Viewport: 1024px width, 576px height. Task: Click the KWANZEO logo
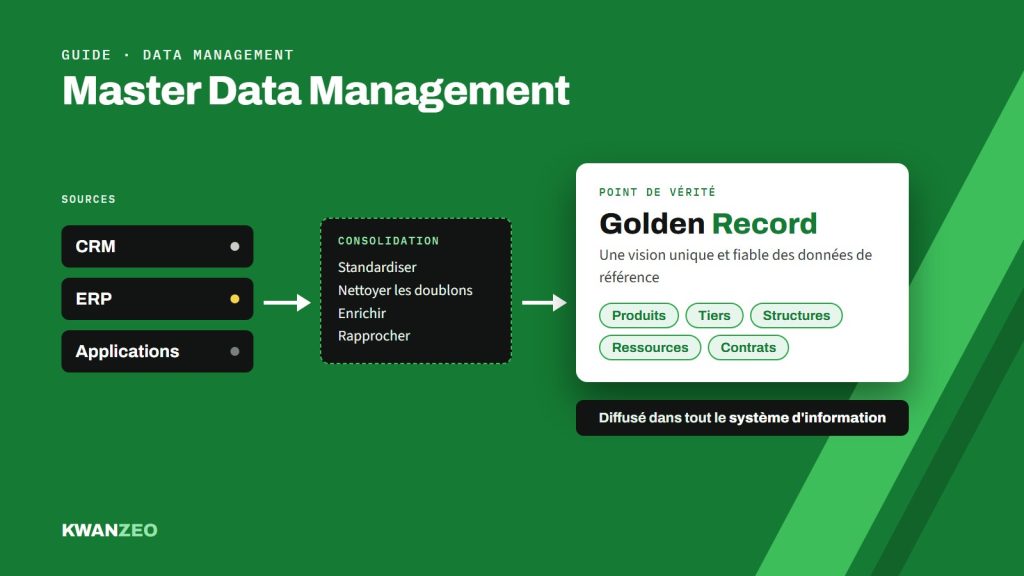pyautogui.click(x=110, y=530)
